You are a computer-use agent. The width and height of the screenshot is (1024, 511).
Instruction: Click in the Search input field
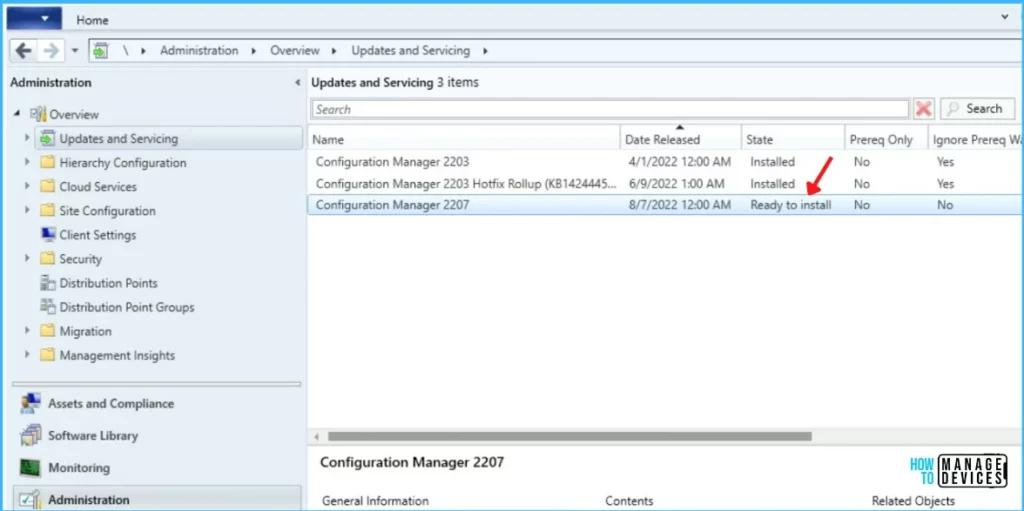(610, 109)
